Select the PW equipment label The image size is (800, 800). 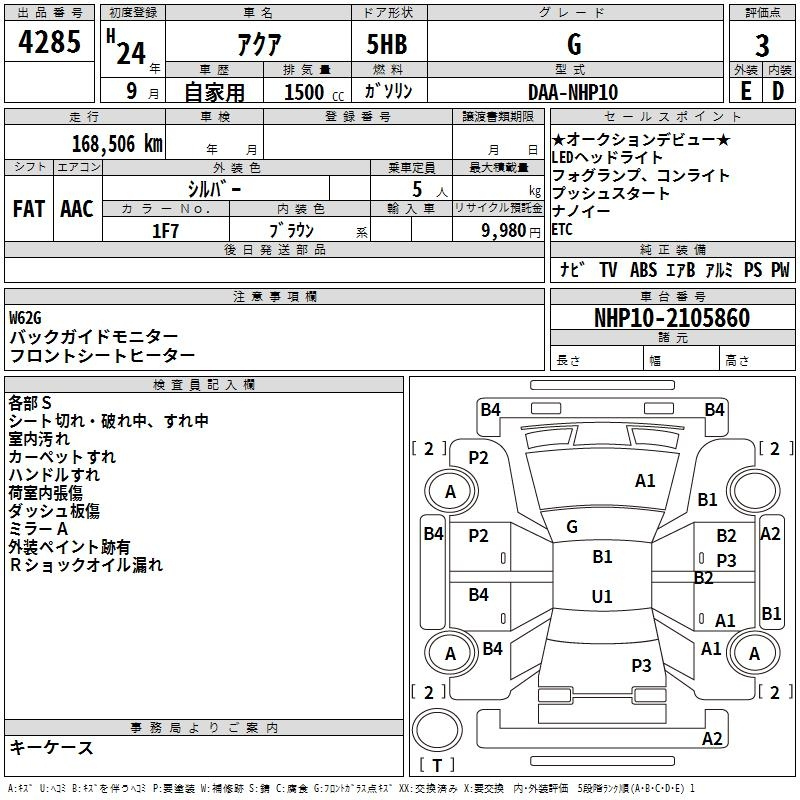780,269
